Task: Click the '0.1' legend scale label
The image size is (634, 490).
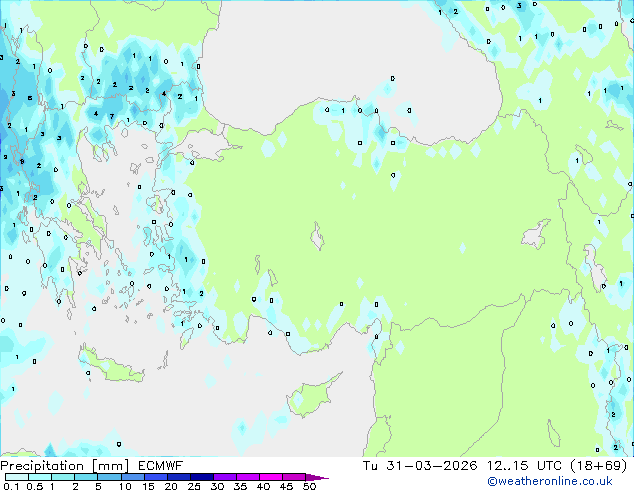Action: 12,486
